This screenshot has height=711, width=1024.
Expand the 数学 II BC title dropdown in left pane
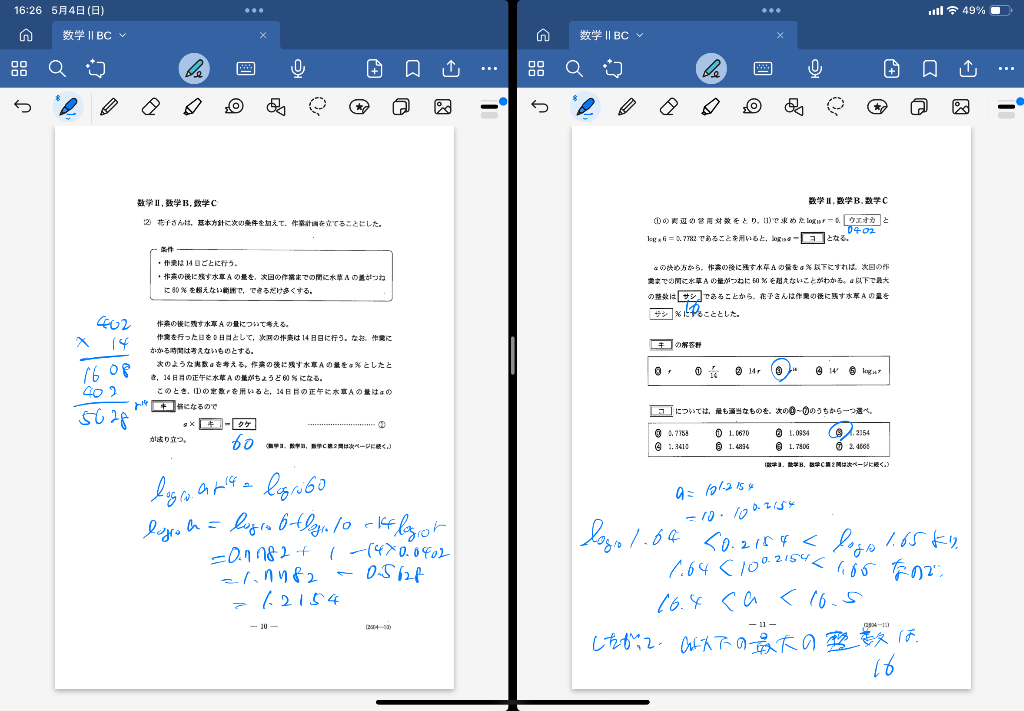(x=123, y=35)
